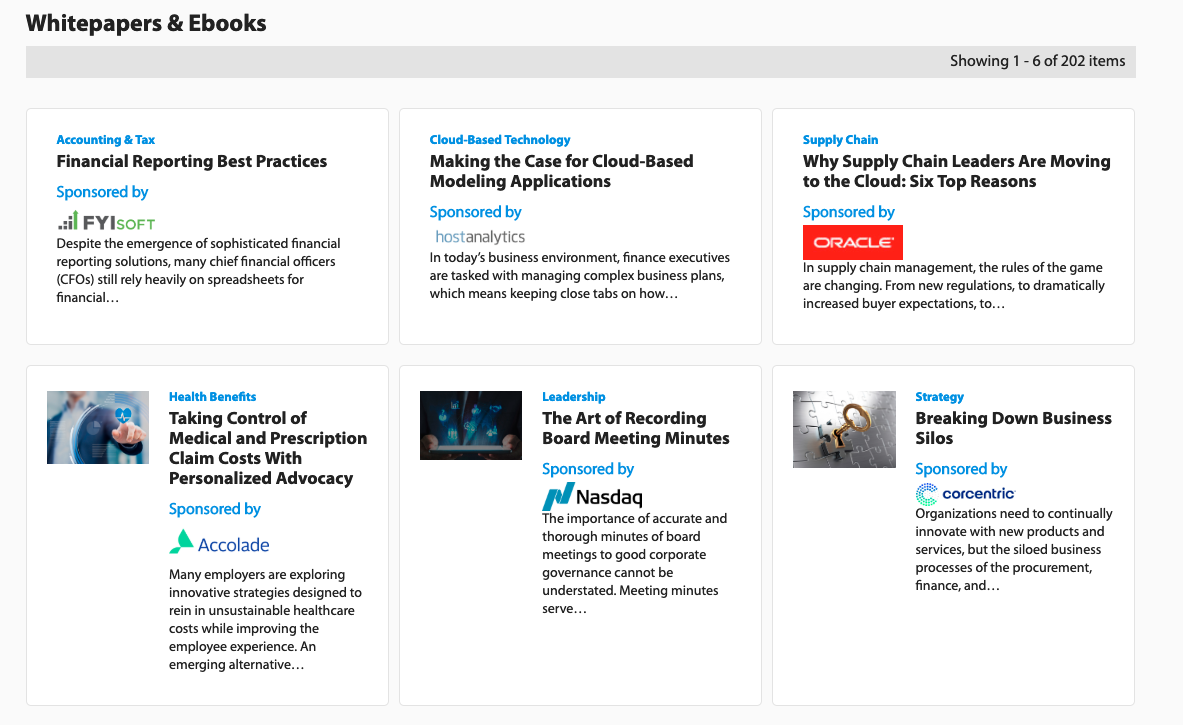This screenshot has height=725, width=1183.
Task: Click 'Sponsored by' text above Nasdaq logo
Action: (x=588, y=469)
